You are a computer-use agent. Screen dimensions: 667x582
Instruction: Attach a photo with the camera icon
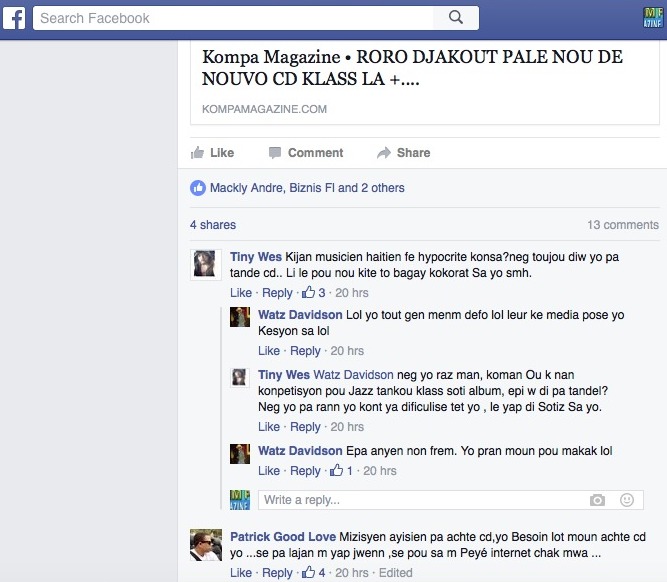tap(597, 500)
